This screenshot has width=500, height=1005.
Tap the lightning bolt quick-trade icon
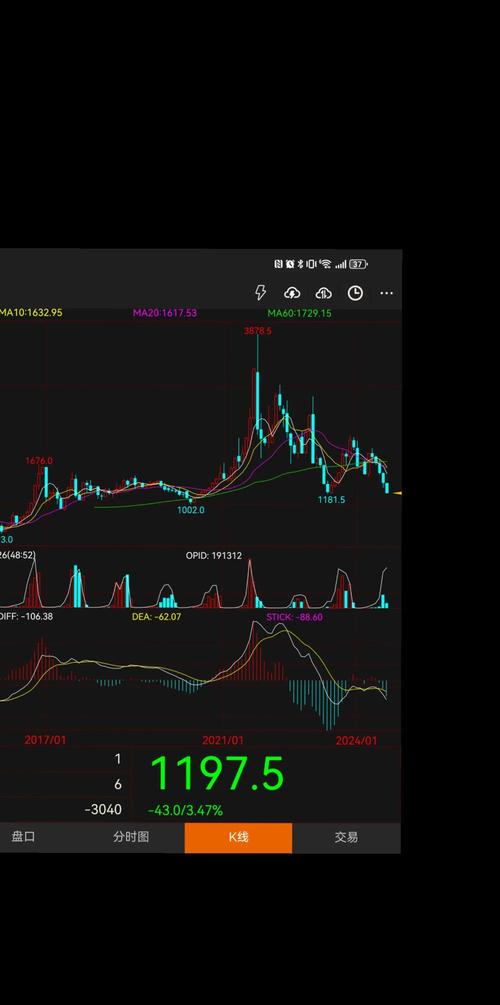[260, 293]
